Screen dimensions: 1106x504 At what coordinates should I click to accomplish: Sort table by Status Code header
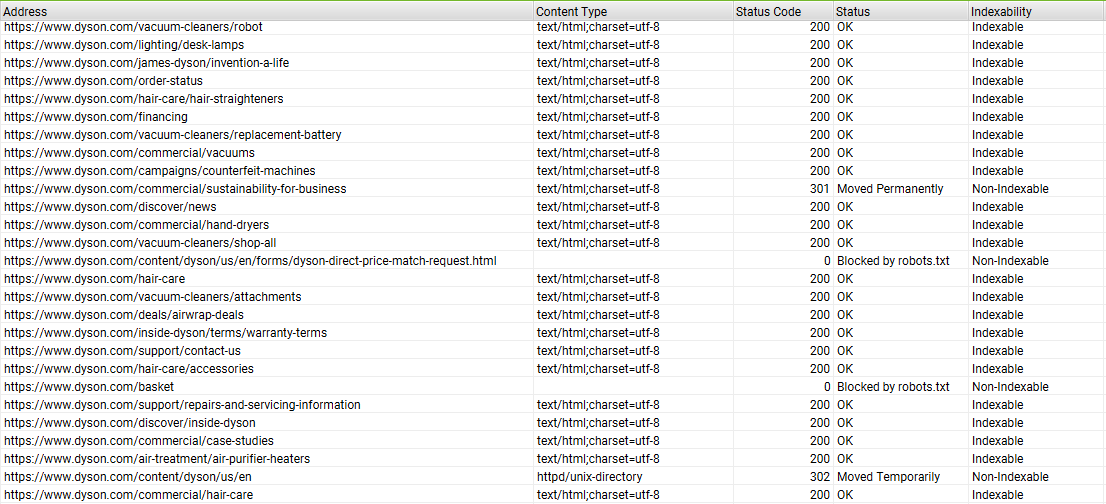point(767,12)
